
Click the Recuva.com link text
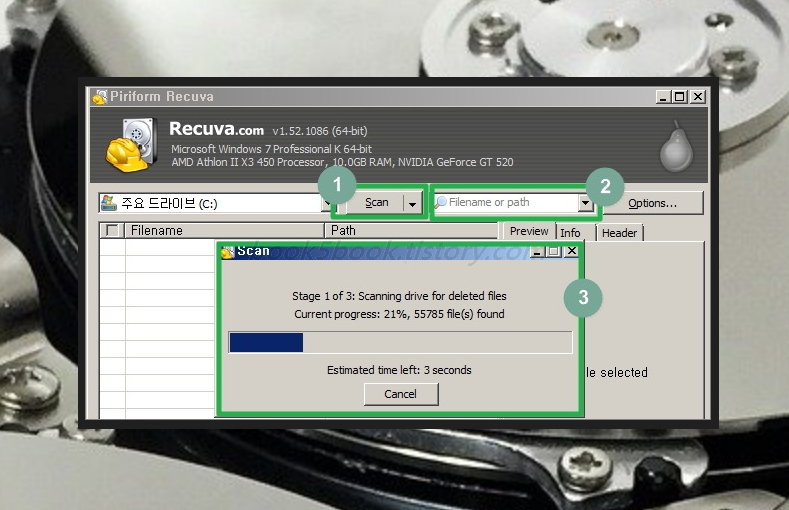(x=216, y=129)
